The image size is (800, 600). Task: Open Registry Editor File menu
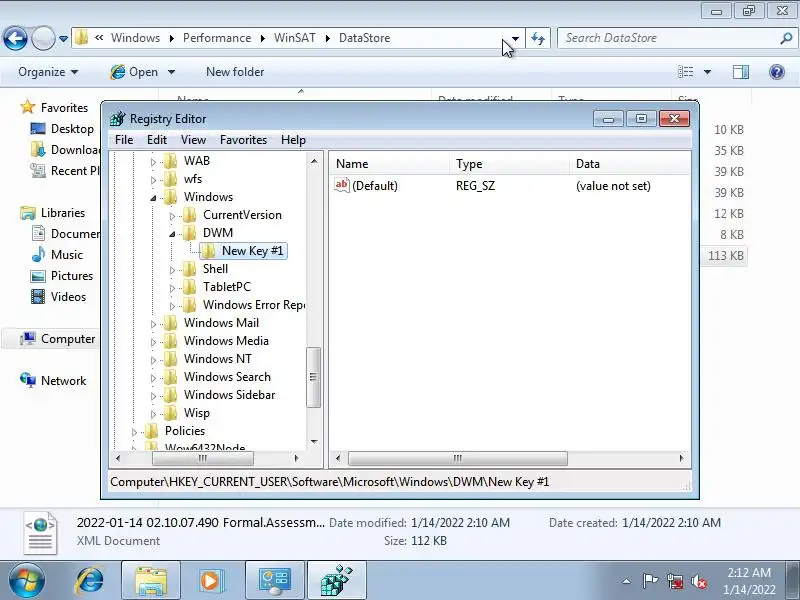point(124,140)
